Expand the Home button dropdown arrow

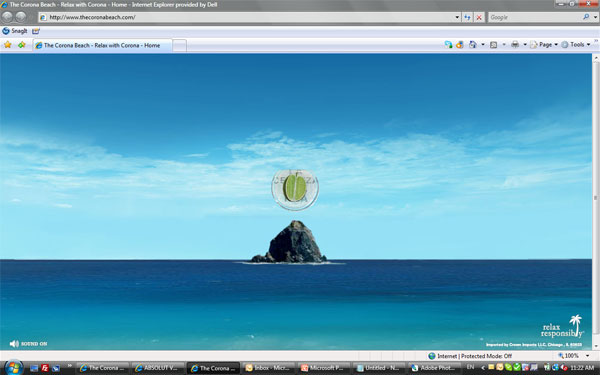(x=483, y=45)
